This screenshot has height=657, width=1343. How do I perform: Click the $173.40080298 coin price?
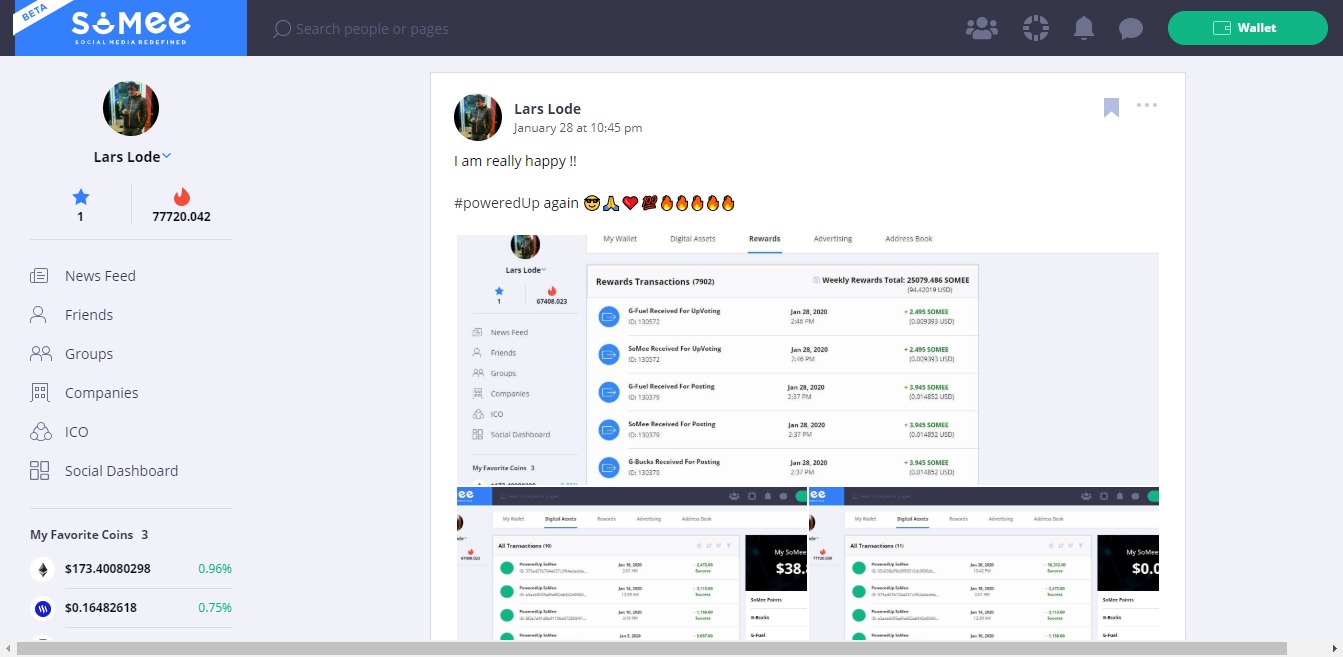tap(108, 569)
